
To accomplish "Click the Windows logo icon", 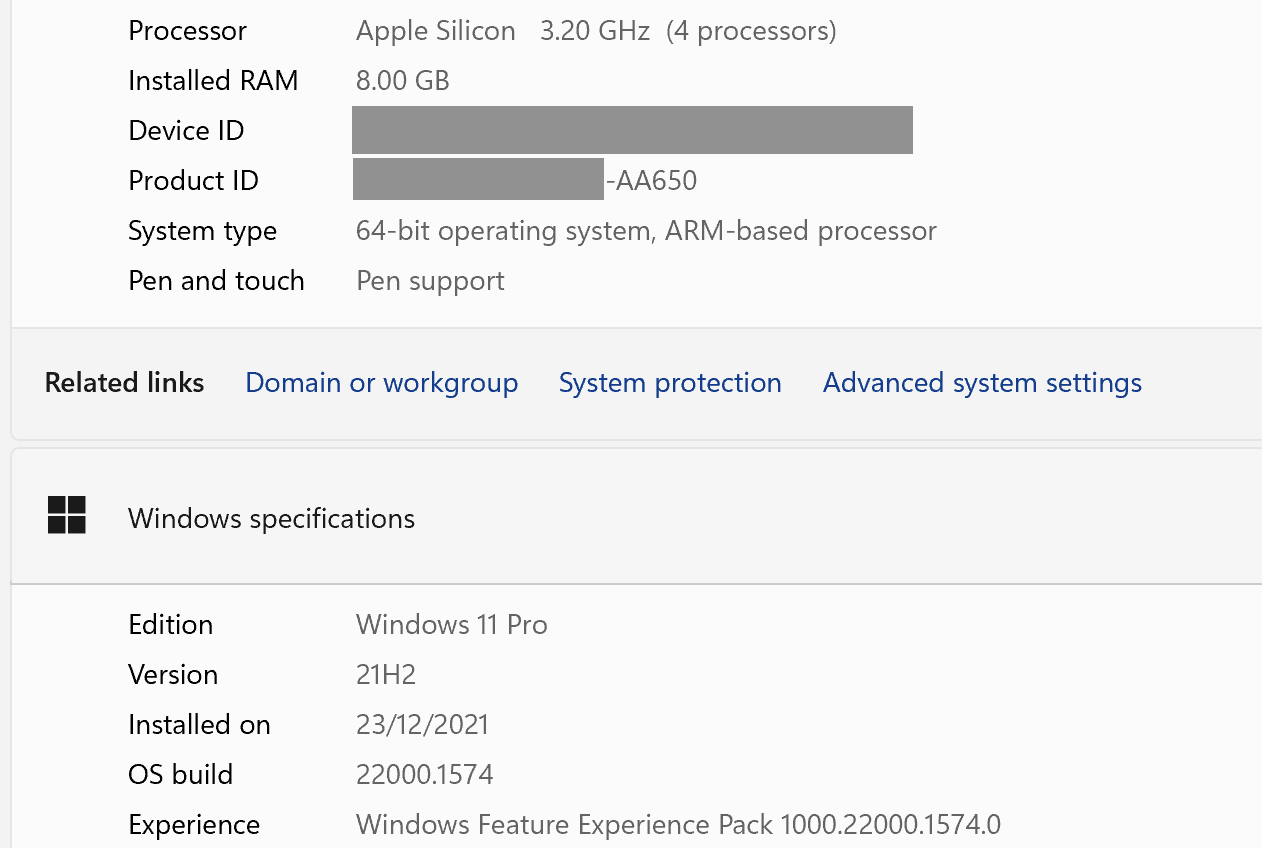I will tap(67, 516).
